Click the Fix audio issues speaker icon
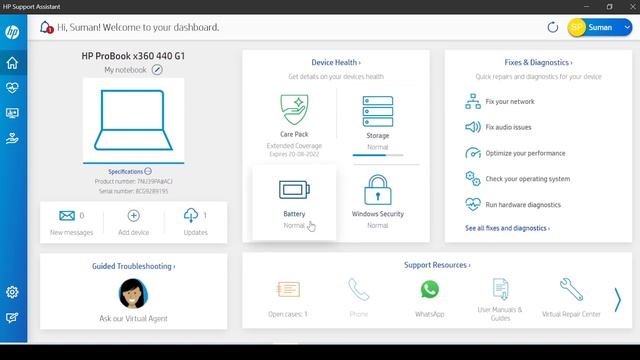 (x=473, y=127)
